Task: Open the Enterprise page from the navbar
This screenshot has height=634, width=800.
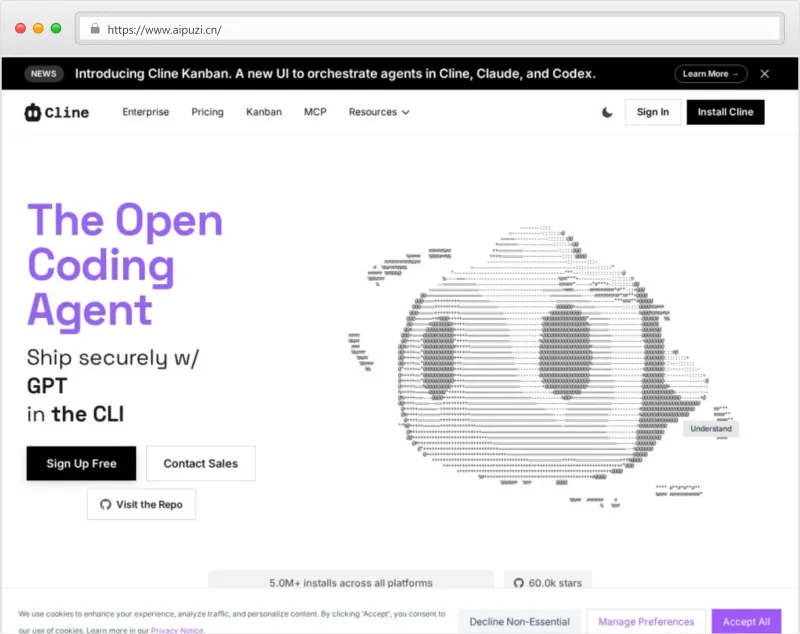Action: click(145, 112)
